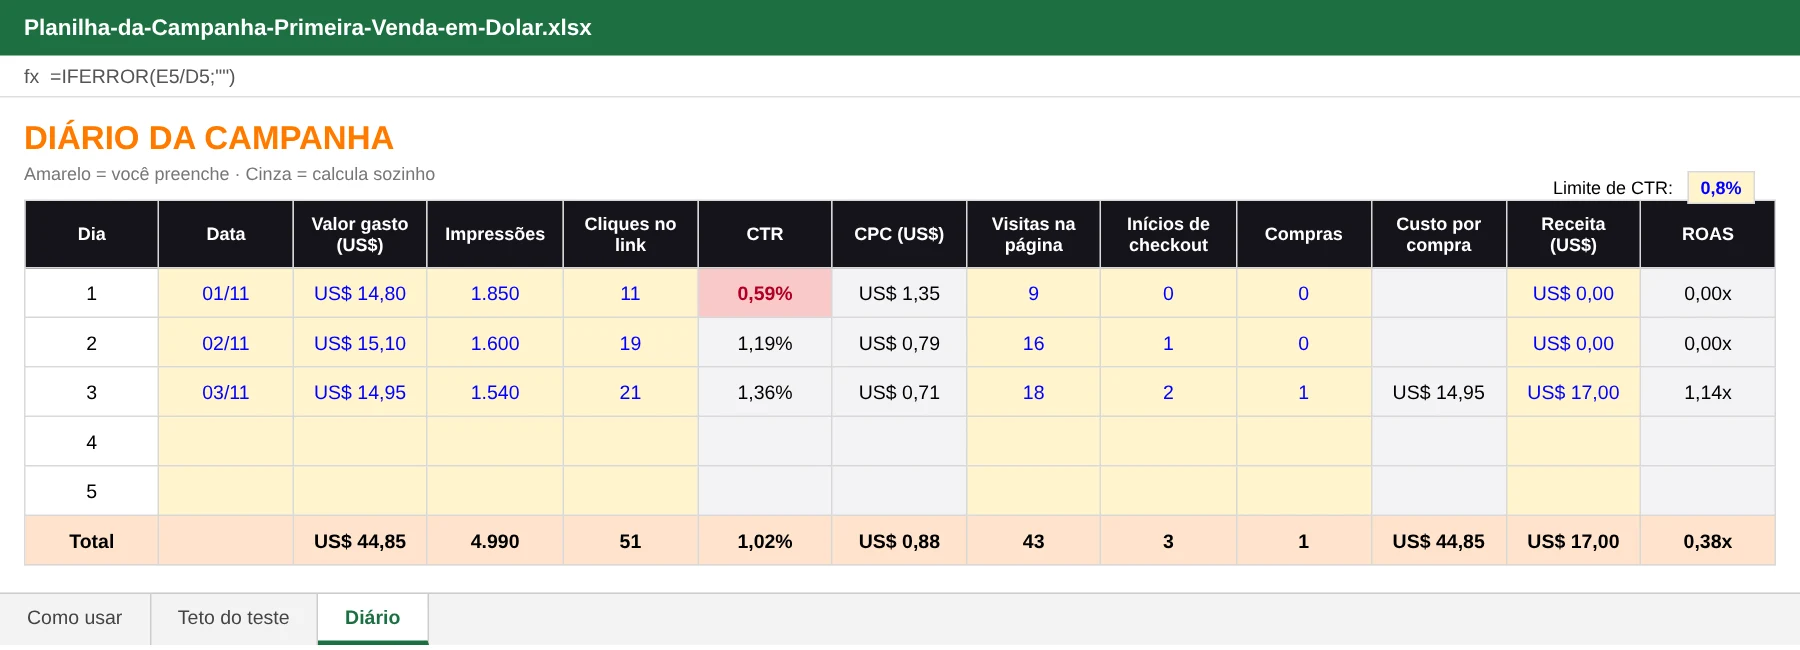Select the empty Impressões cell in day 5
This screenshot has width=1800, height=650.
[x=495, y=491]
